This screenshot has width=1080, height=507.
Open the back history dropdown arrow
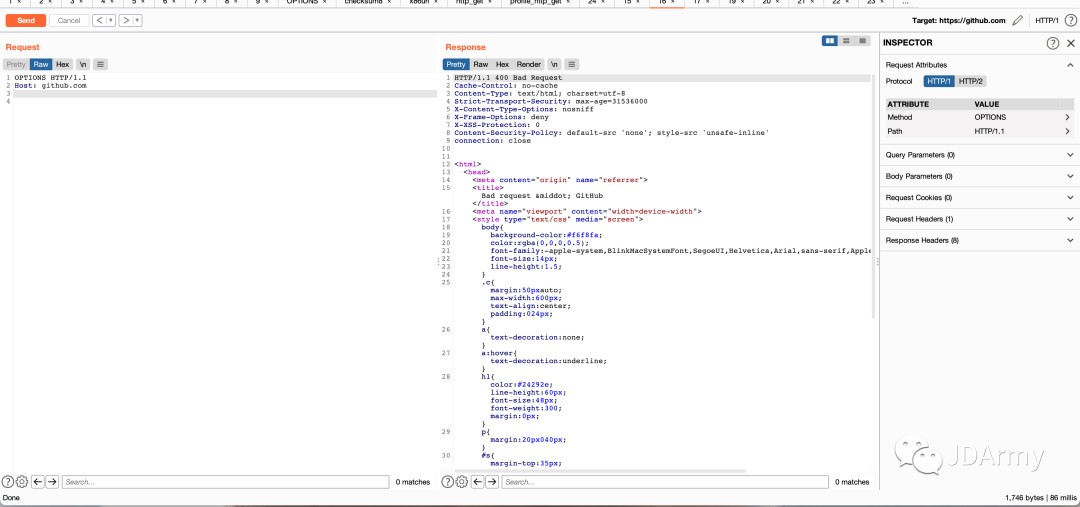[x=111, y=21]
